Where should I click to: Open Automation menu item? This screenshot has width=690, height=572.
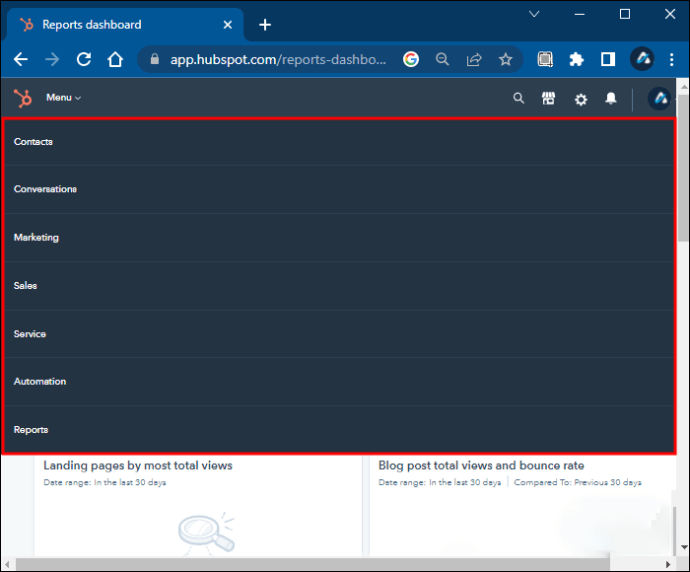[x=339, y=381]
